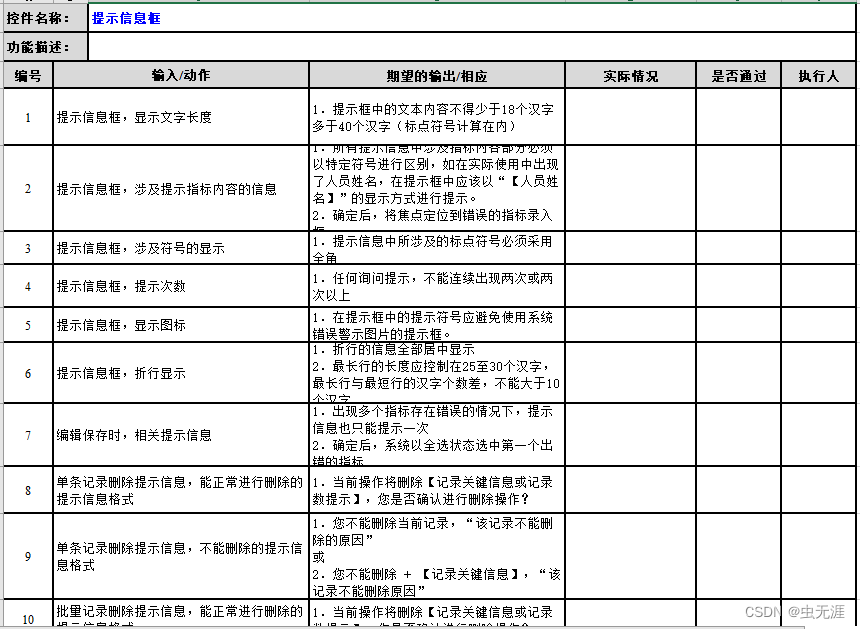The height and width of the screenshot is (629, 860).
Task: Select row number 5 cell
Action: tap(28, 325)
